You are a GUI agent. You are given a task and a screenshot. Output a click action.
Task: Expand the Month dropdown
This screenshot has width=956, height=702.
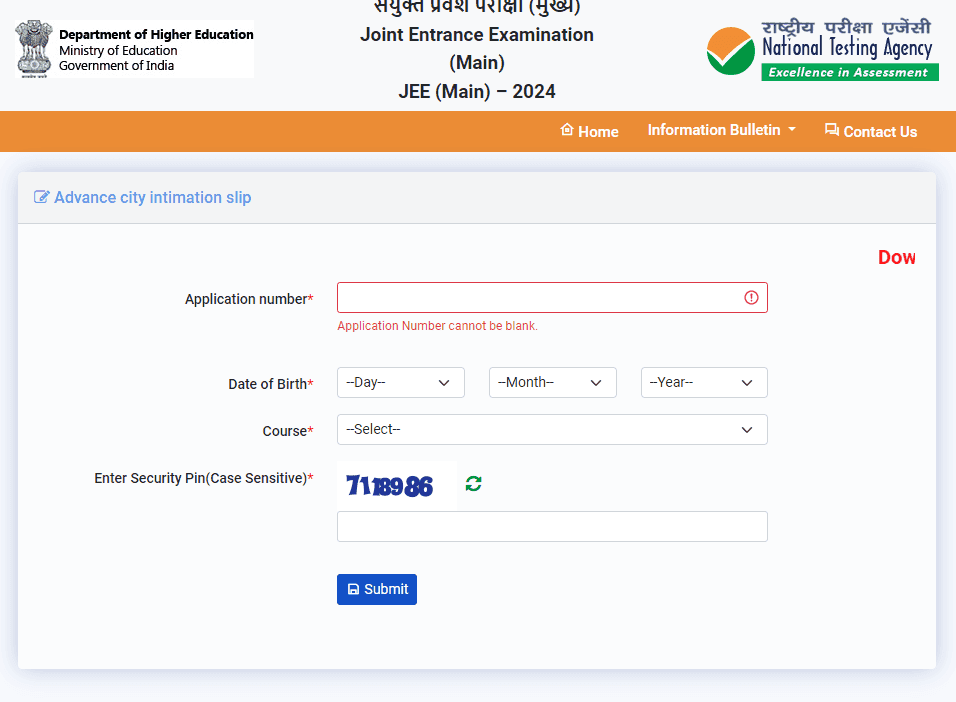552,383
